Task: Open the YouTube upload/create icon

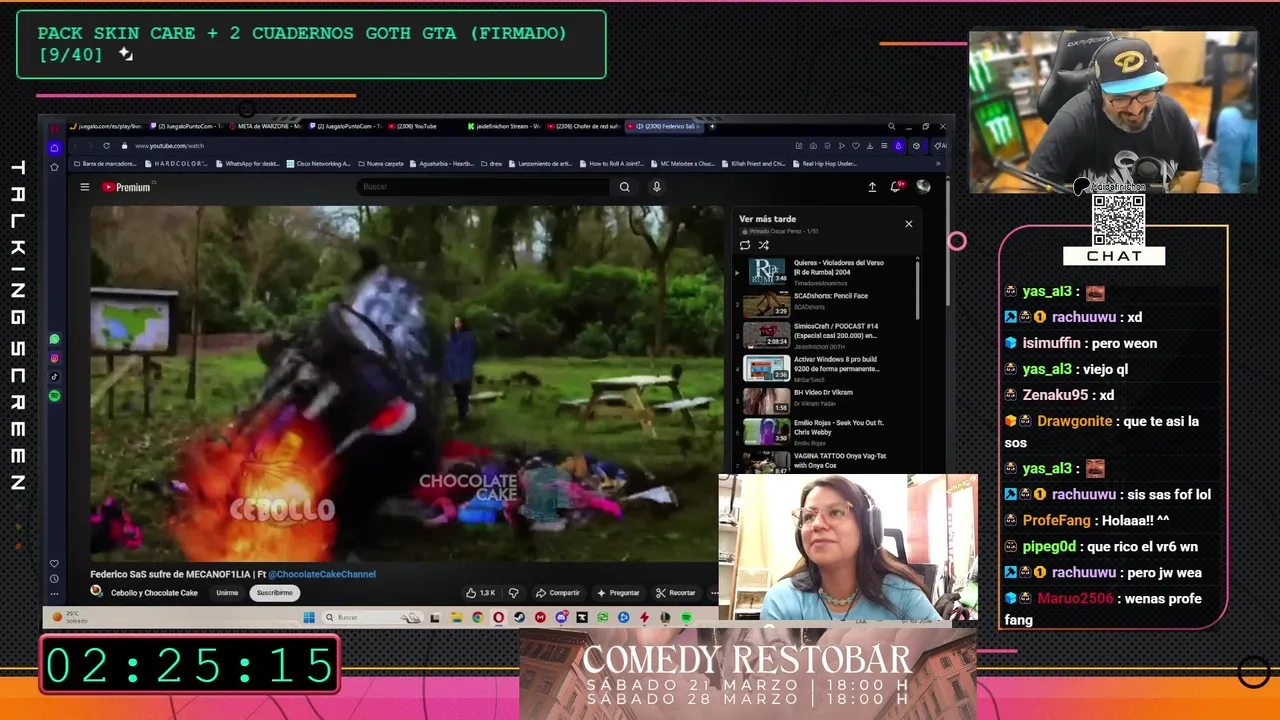Action: pos(872,187)
